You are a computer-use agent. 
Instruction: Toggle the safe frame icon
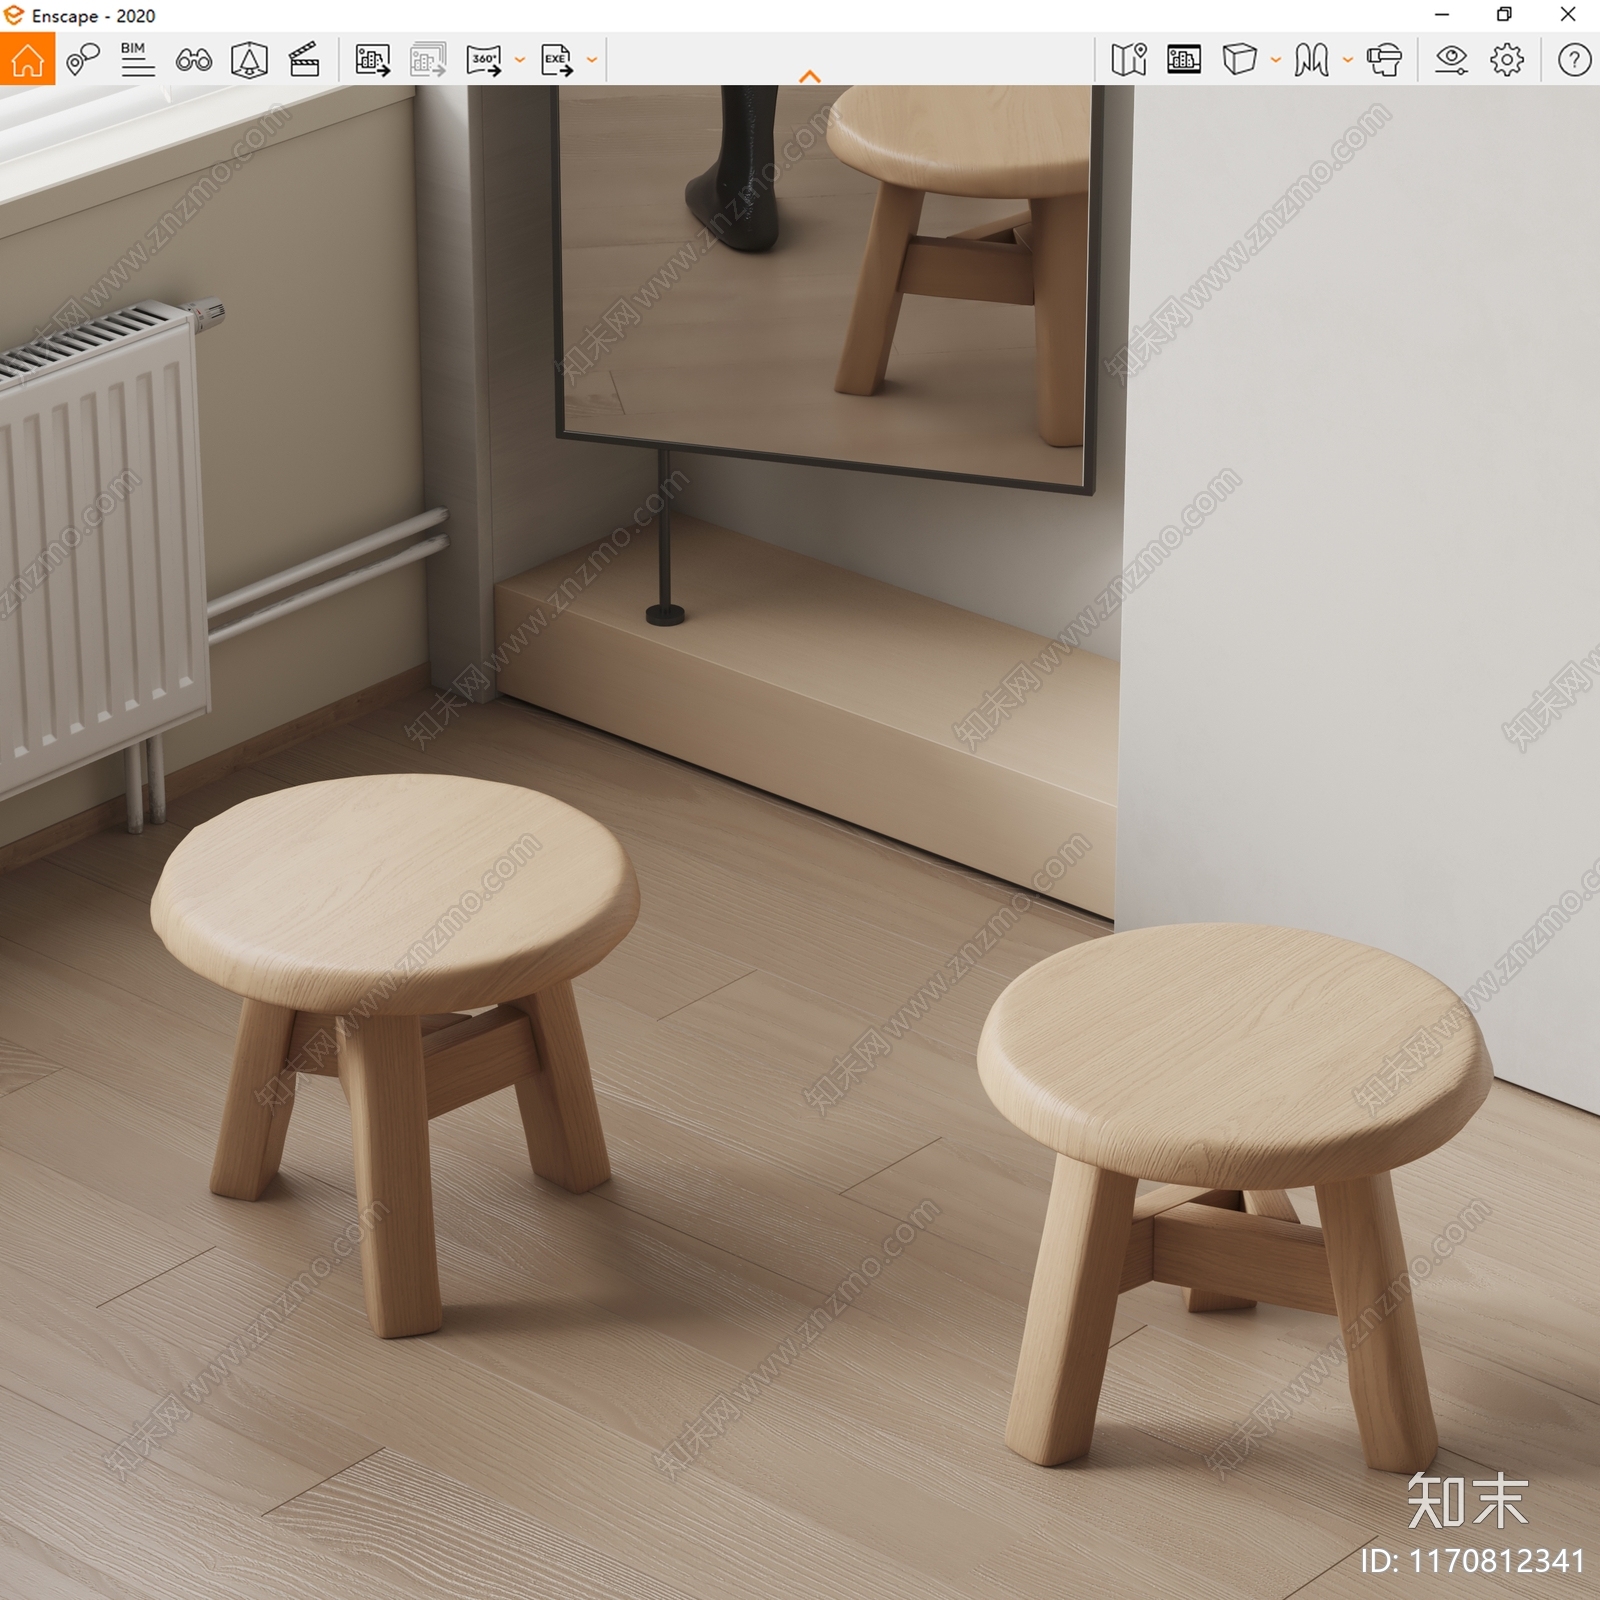click(x=1184, y=60)
